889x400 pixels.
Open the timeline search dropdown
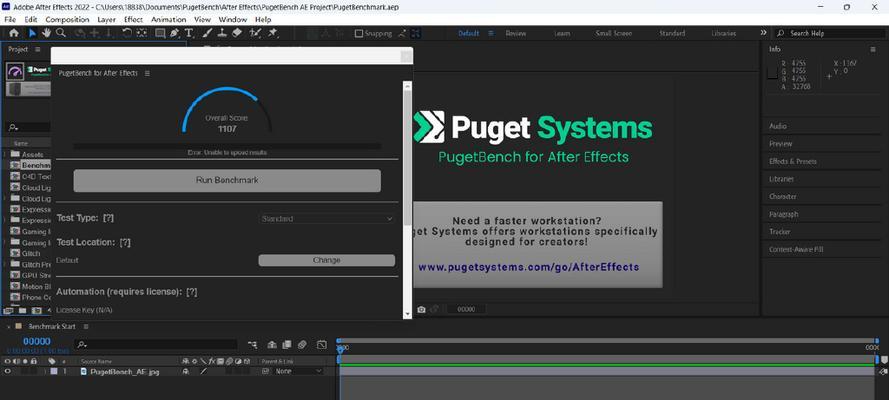click(83, 344)
